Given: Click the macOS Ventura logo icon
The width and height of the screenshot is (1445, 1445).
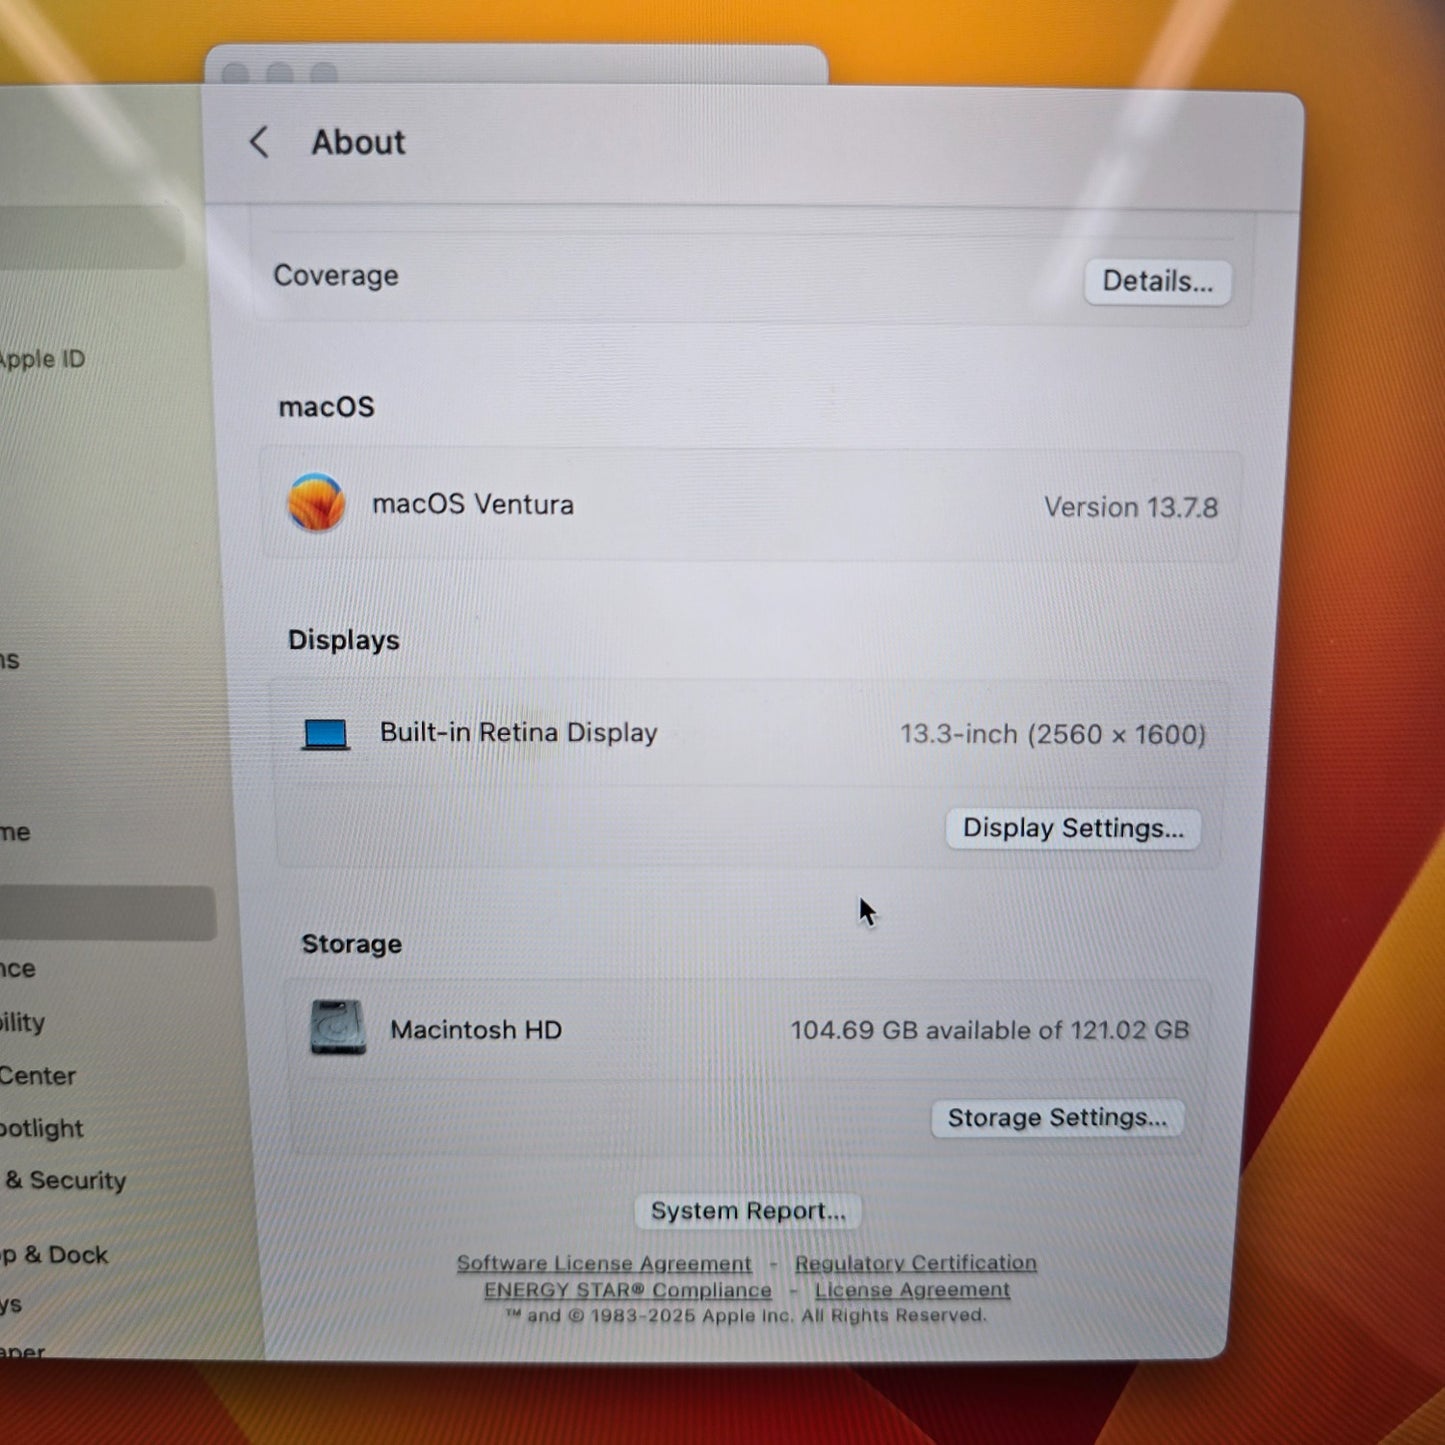Looking at the screenshot, I should [x=316, y=502].
